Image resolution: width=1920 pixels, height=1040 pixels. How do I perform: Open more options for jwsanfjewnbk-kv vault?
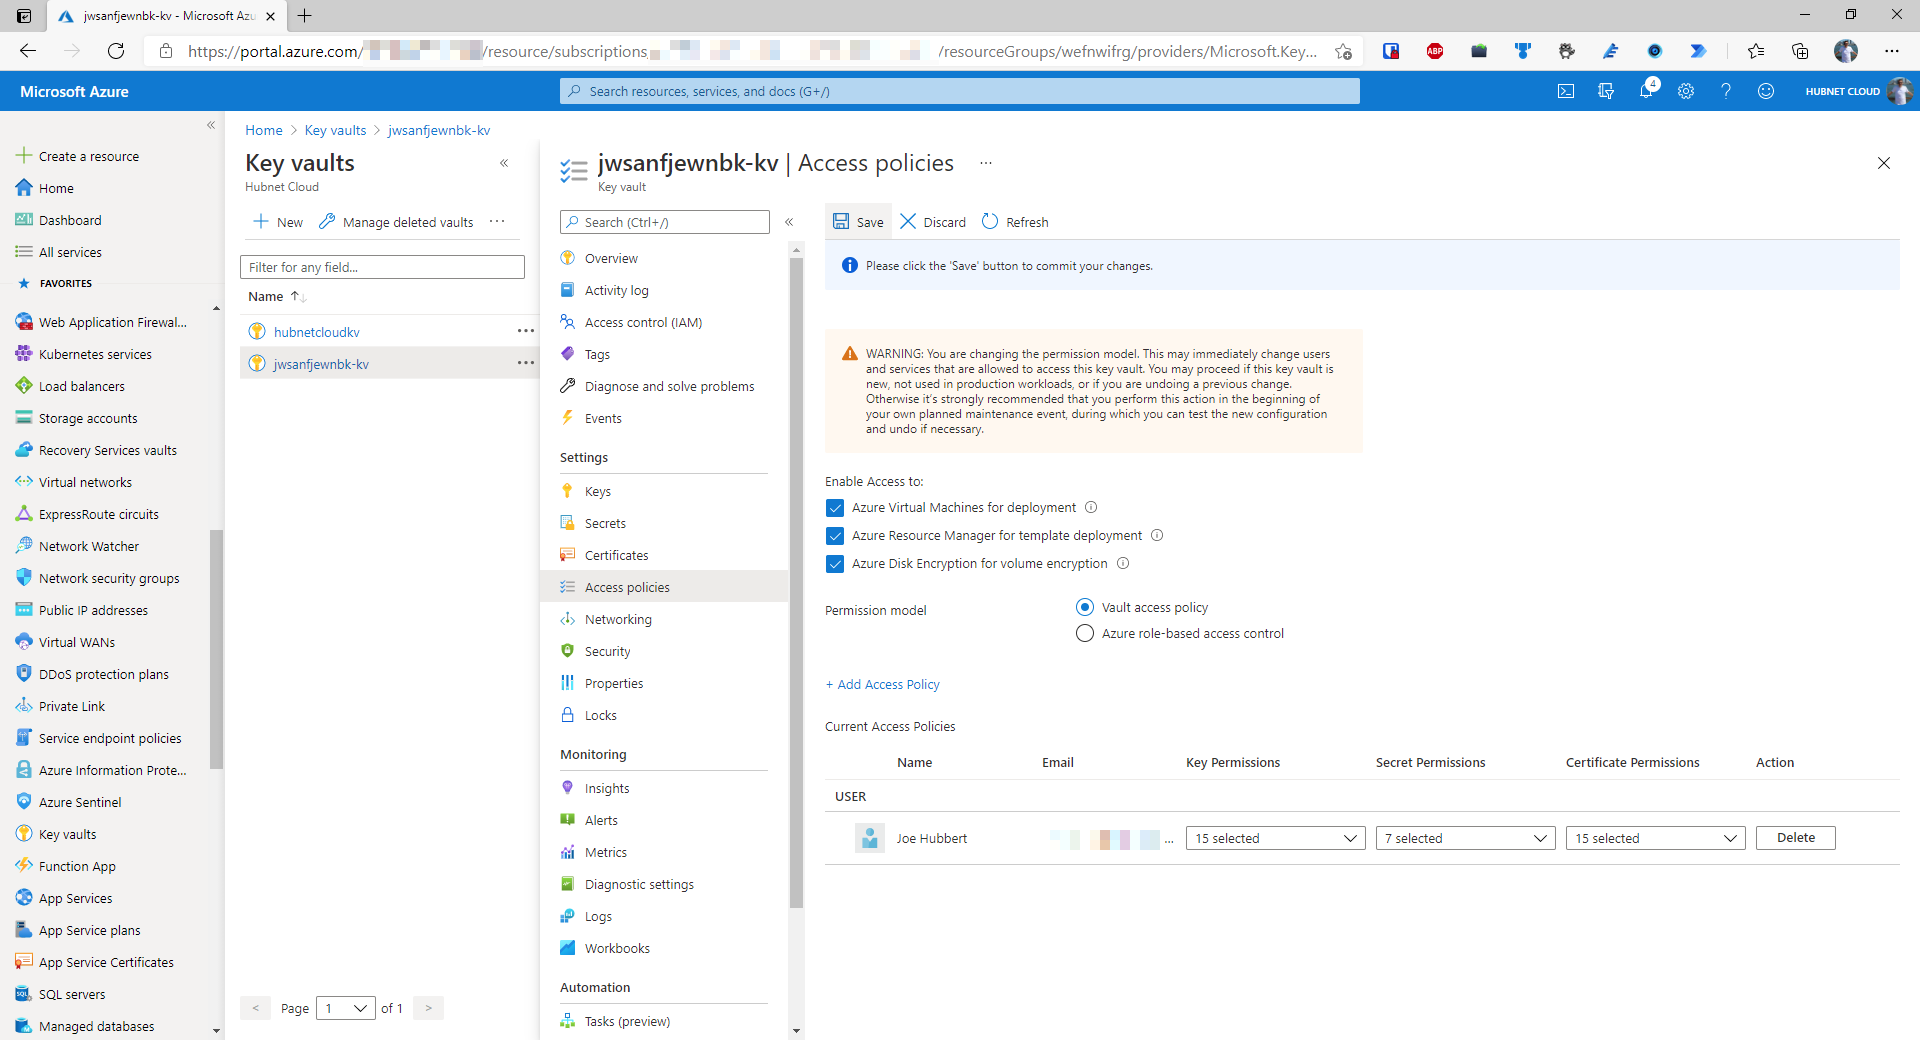tap(525, 363)
